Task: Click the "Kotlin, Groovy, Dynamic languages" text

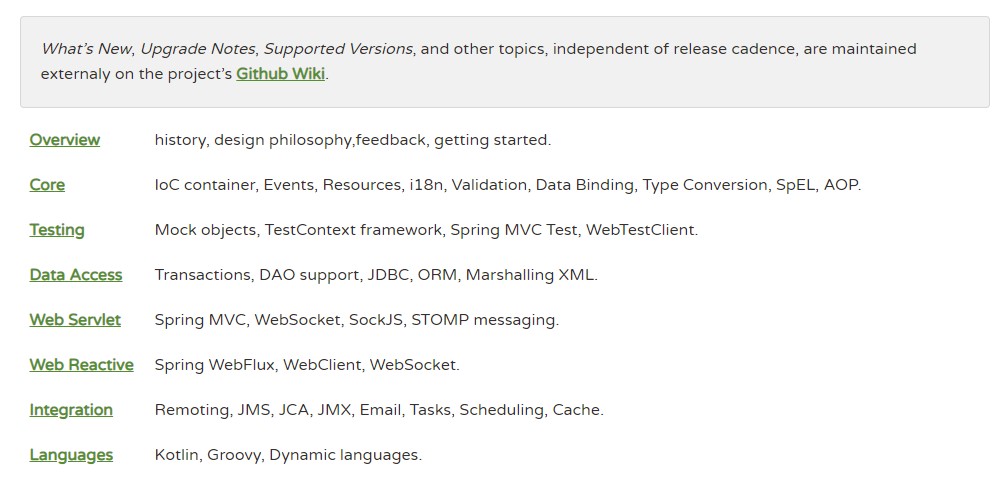Action: (x=288, y=455)
